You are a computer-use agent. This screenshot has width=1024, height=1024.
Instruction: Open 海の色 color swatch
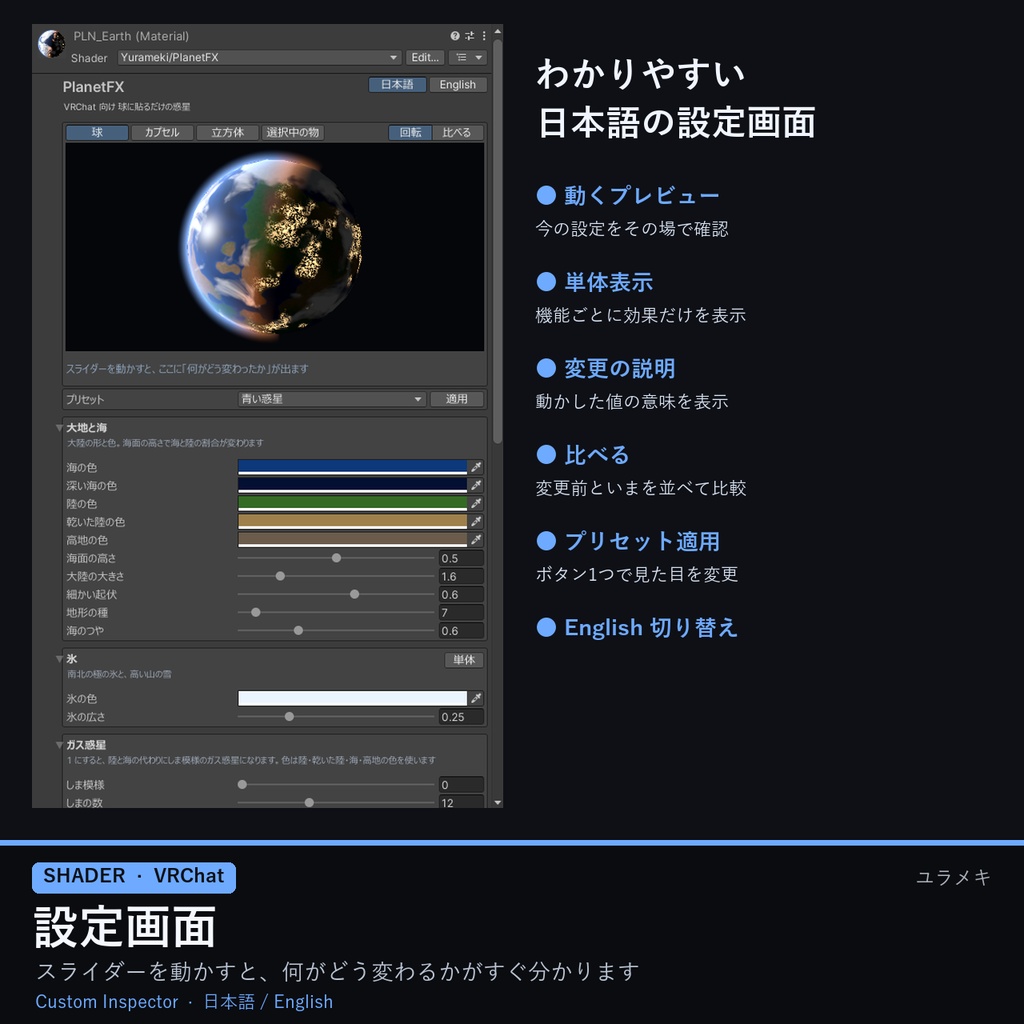pyautogui.click(x=353, y=467)
